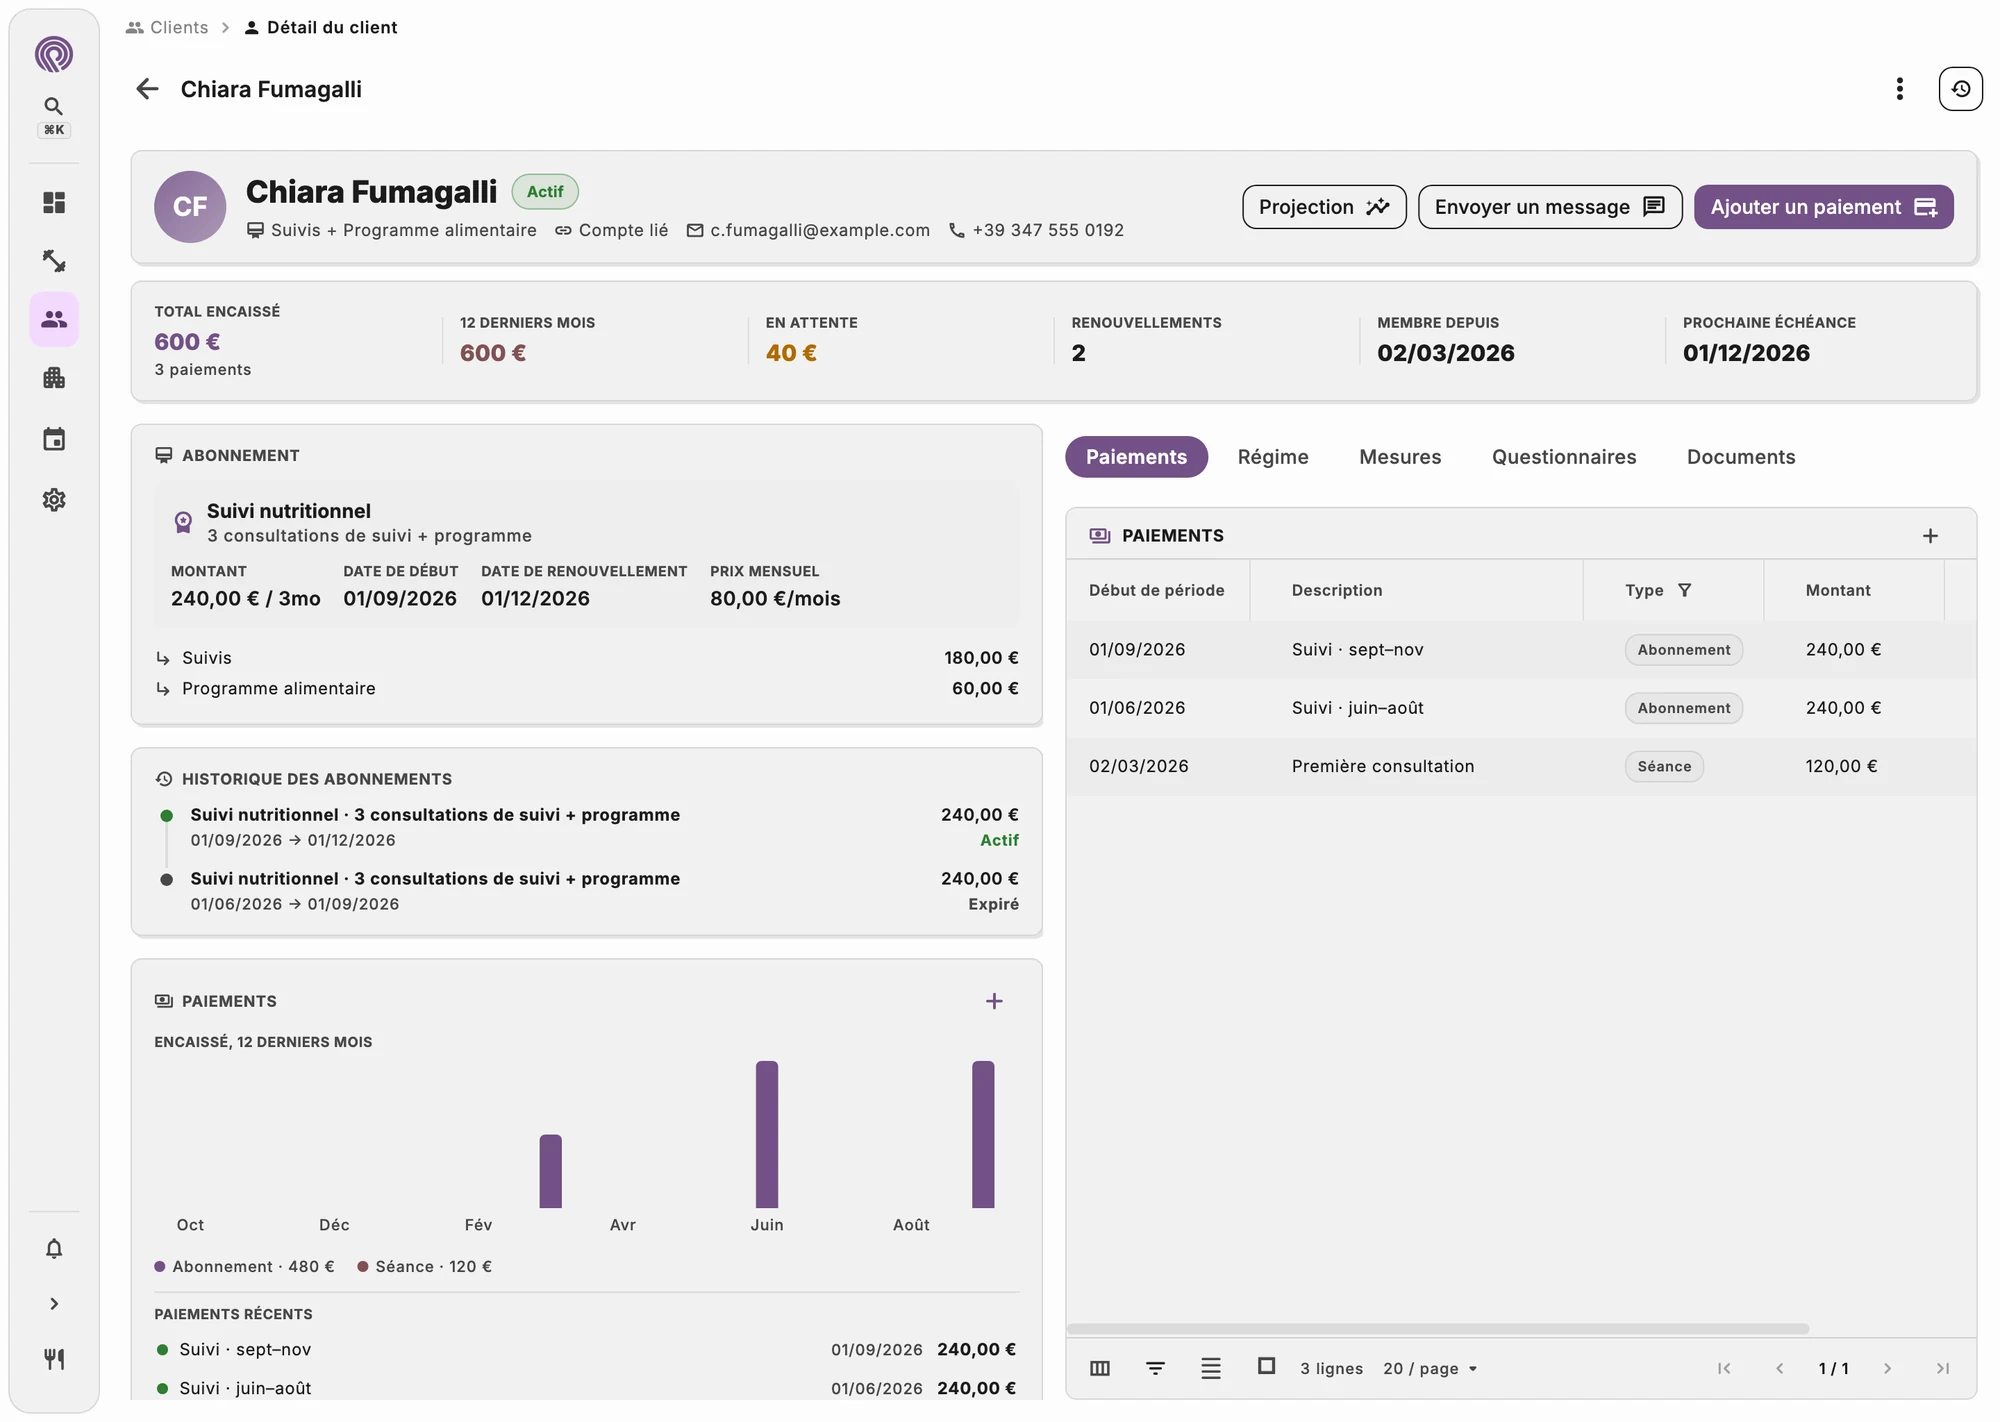Open the fork and knife icon
This screenshot has height=1422, width=2000.
click(54, 1358)
